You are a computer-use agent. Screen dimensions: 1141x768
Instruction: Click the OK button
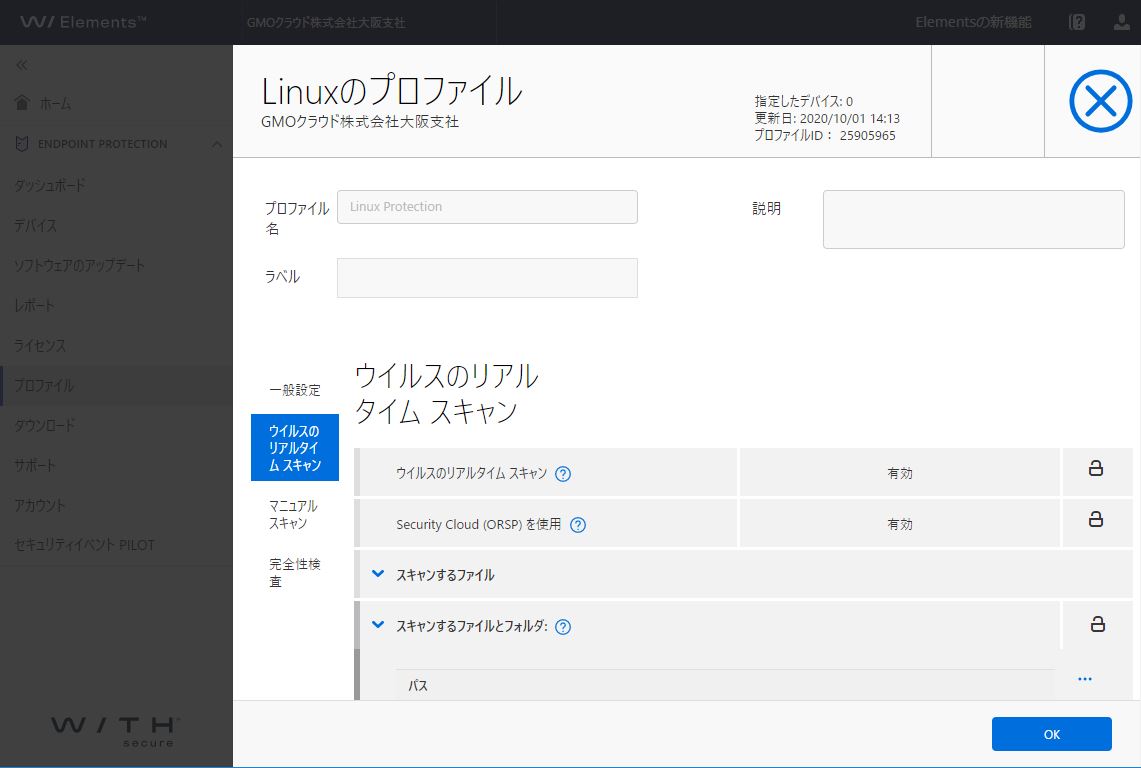click(x=1051, y=734)
